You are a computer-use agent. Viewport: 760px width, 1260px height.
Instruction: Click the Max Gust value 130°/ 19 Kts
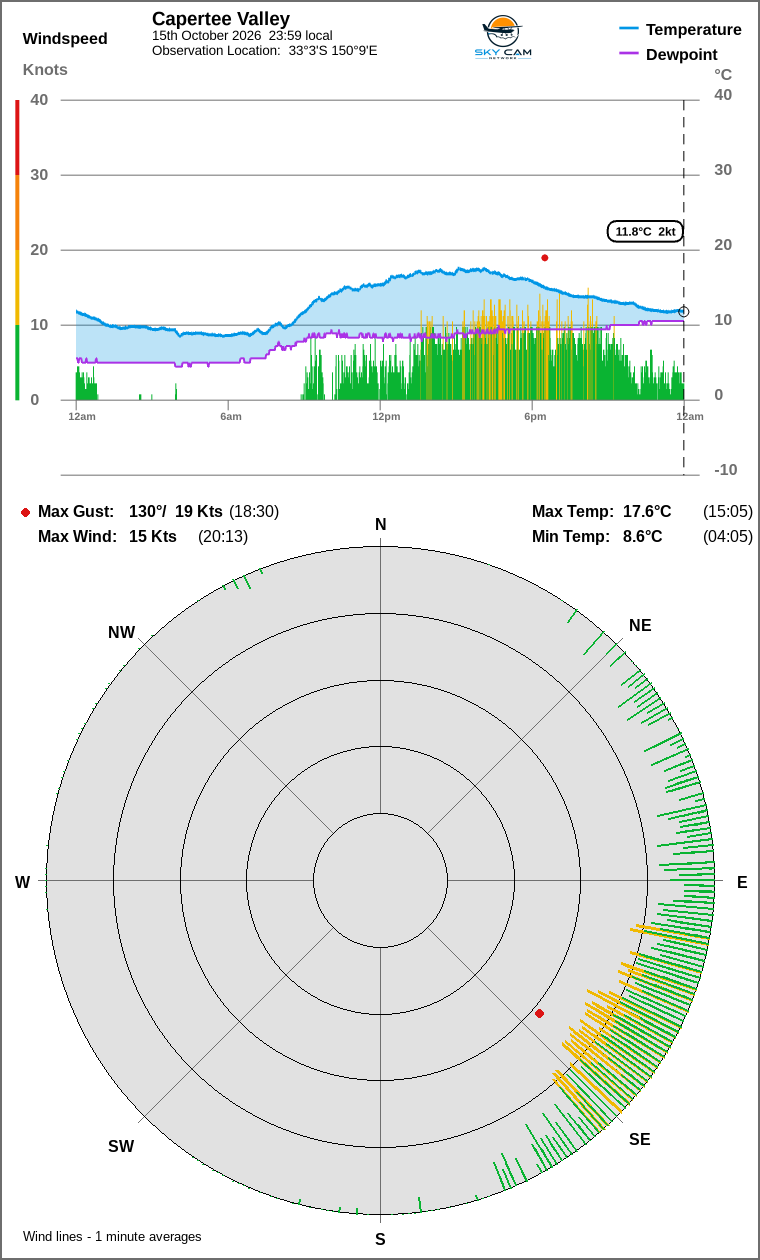pos(176,512)
